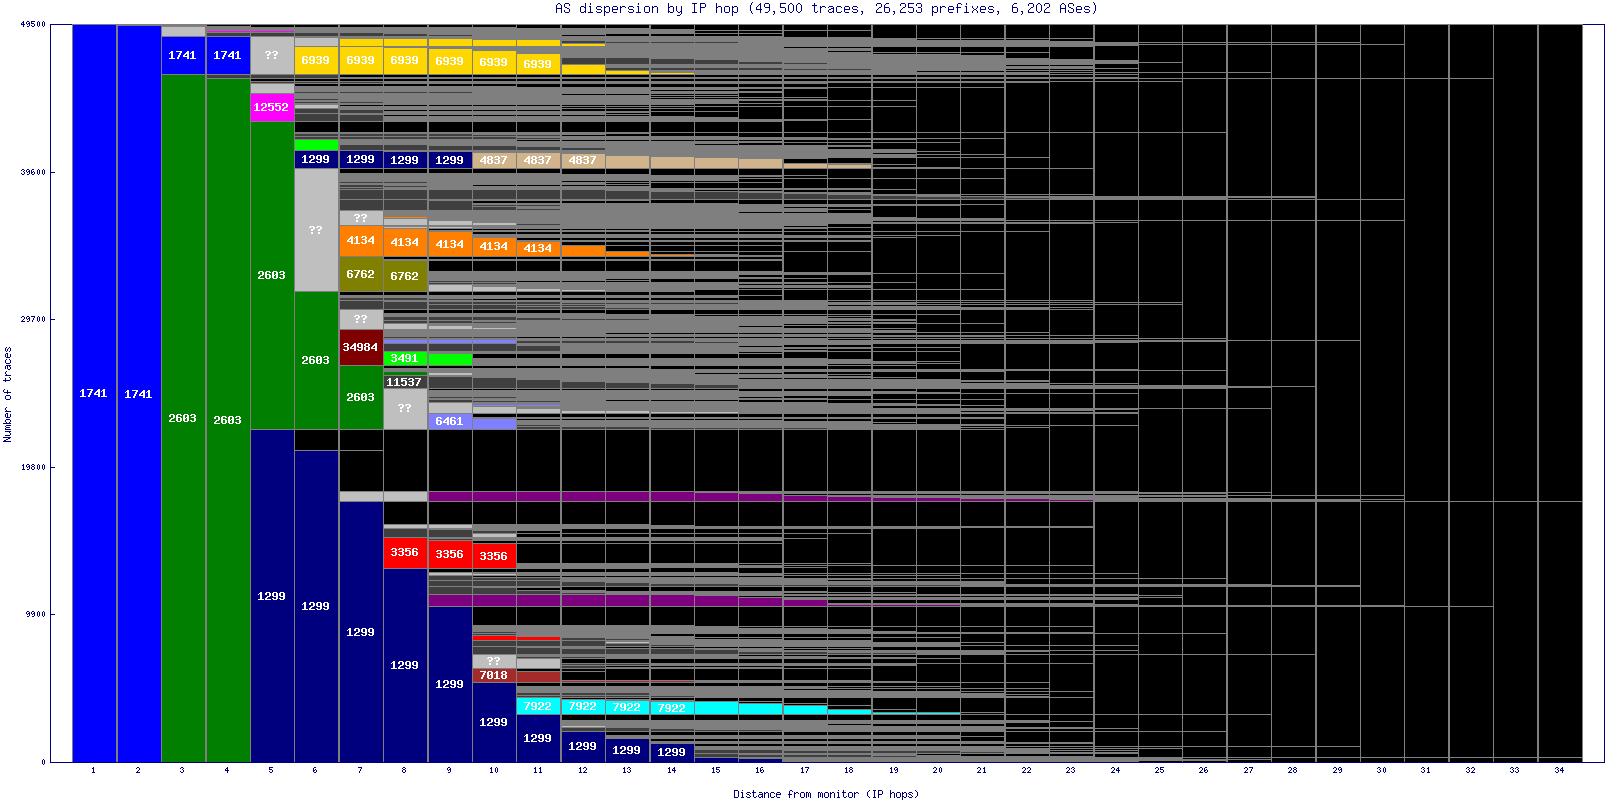The image size is (1605, 800).
Task: Click the small blue 1741 block at hop 3
Action: pos(183,55)
